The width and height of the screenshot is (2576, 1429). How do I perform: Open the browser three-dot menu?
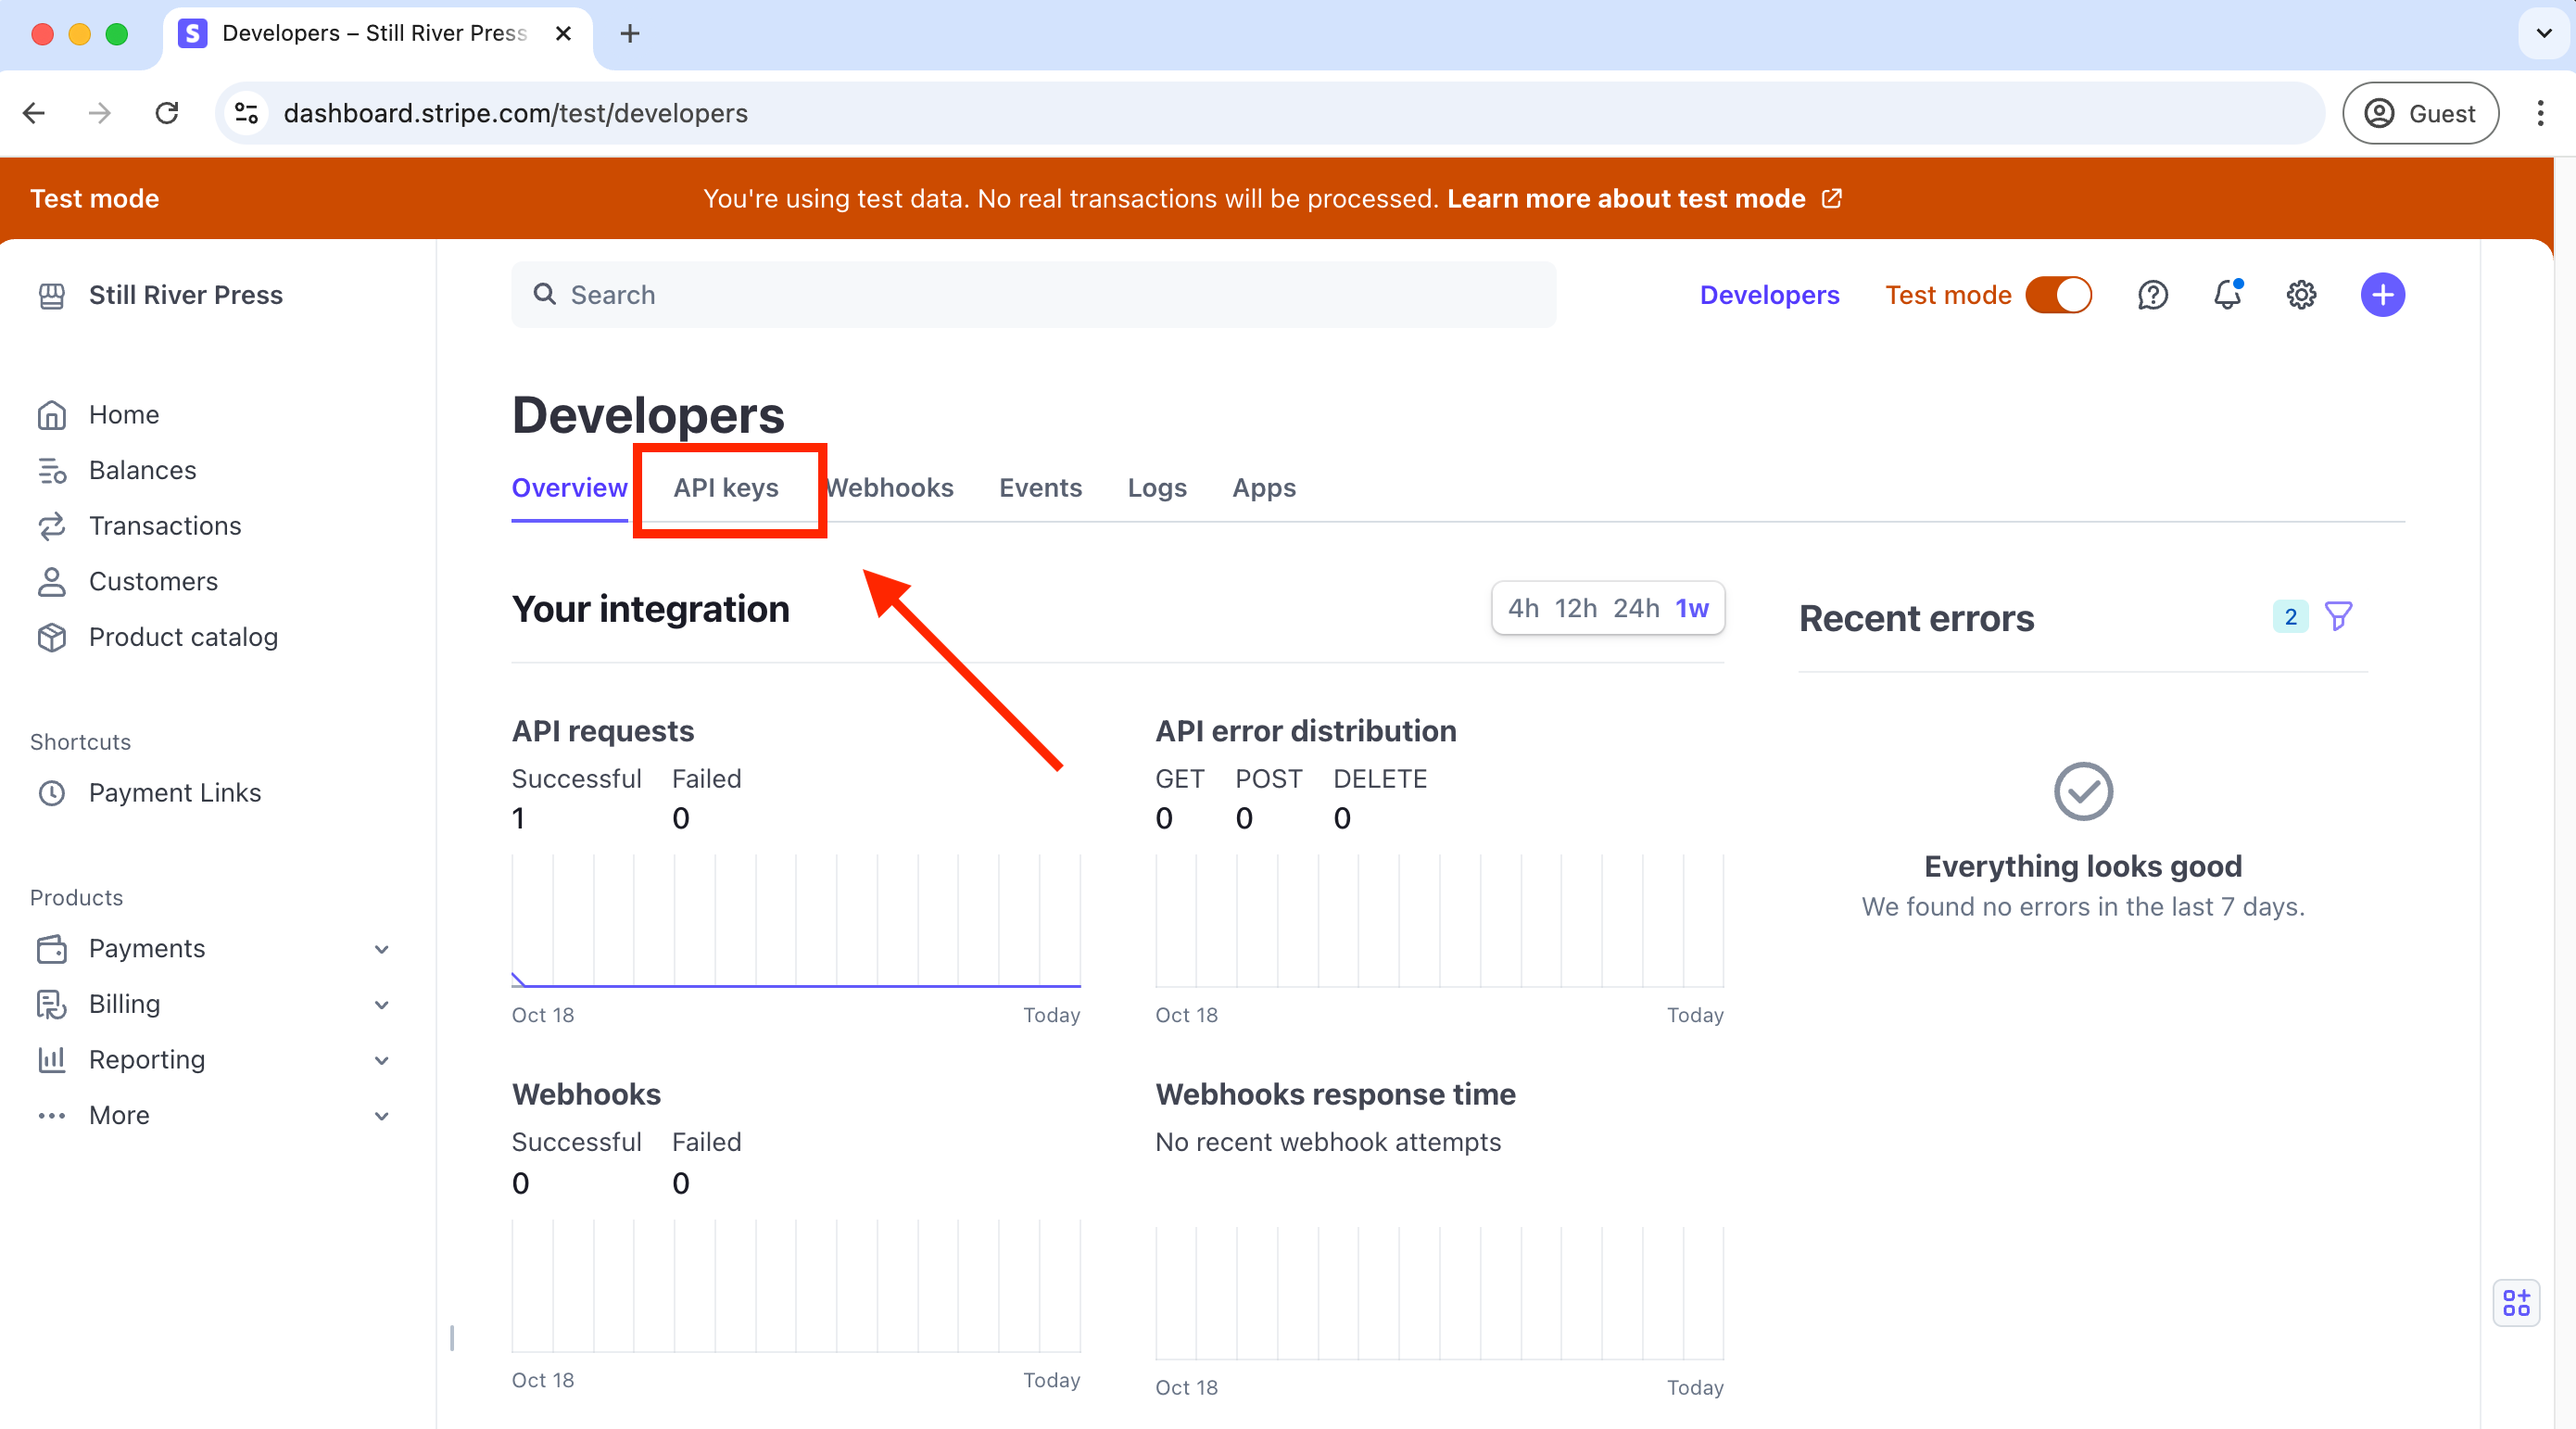tap(2540, 113)
